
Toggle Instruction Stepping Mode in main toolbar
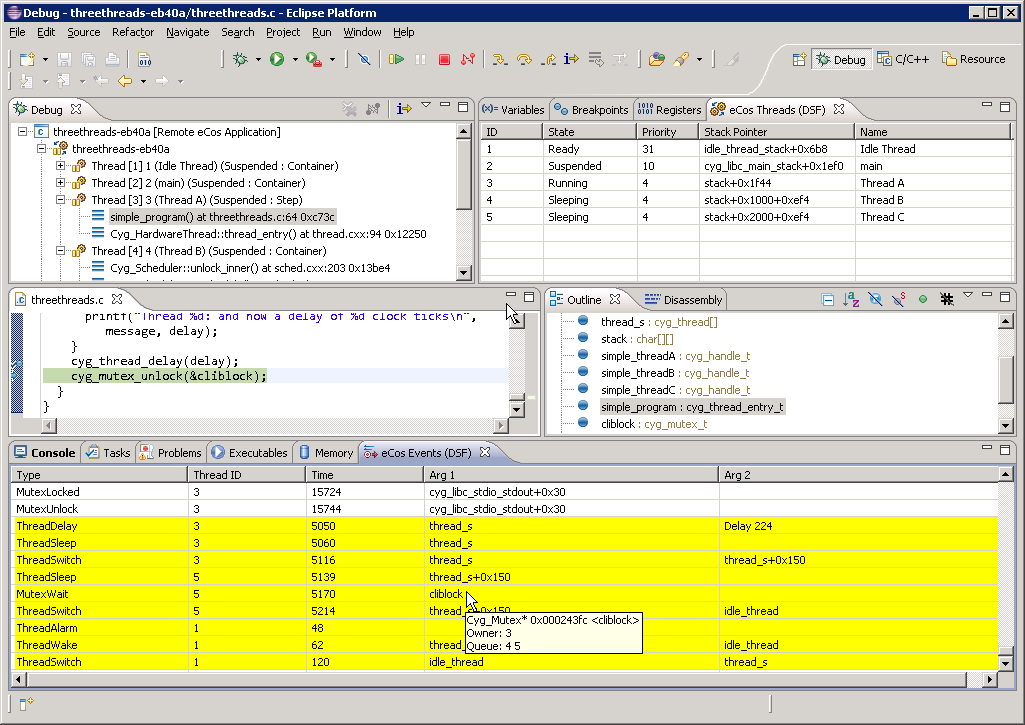pyautogui.click(x=571, y=59)
